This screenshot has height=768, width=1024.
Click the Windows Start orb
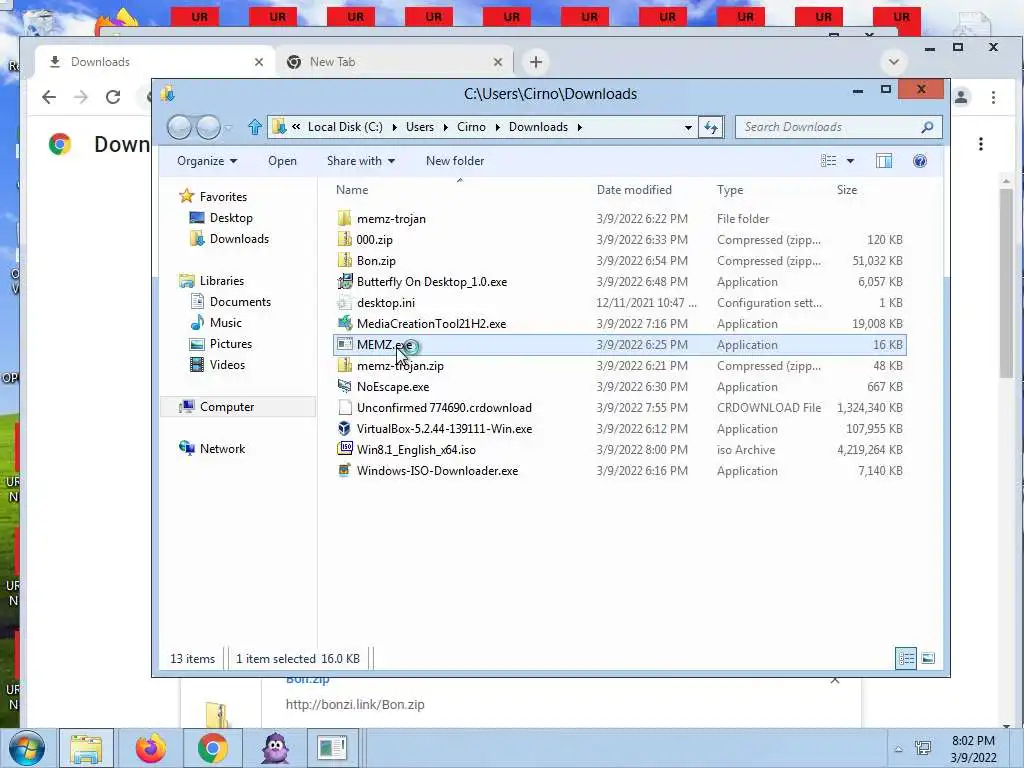pos(27,748)
